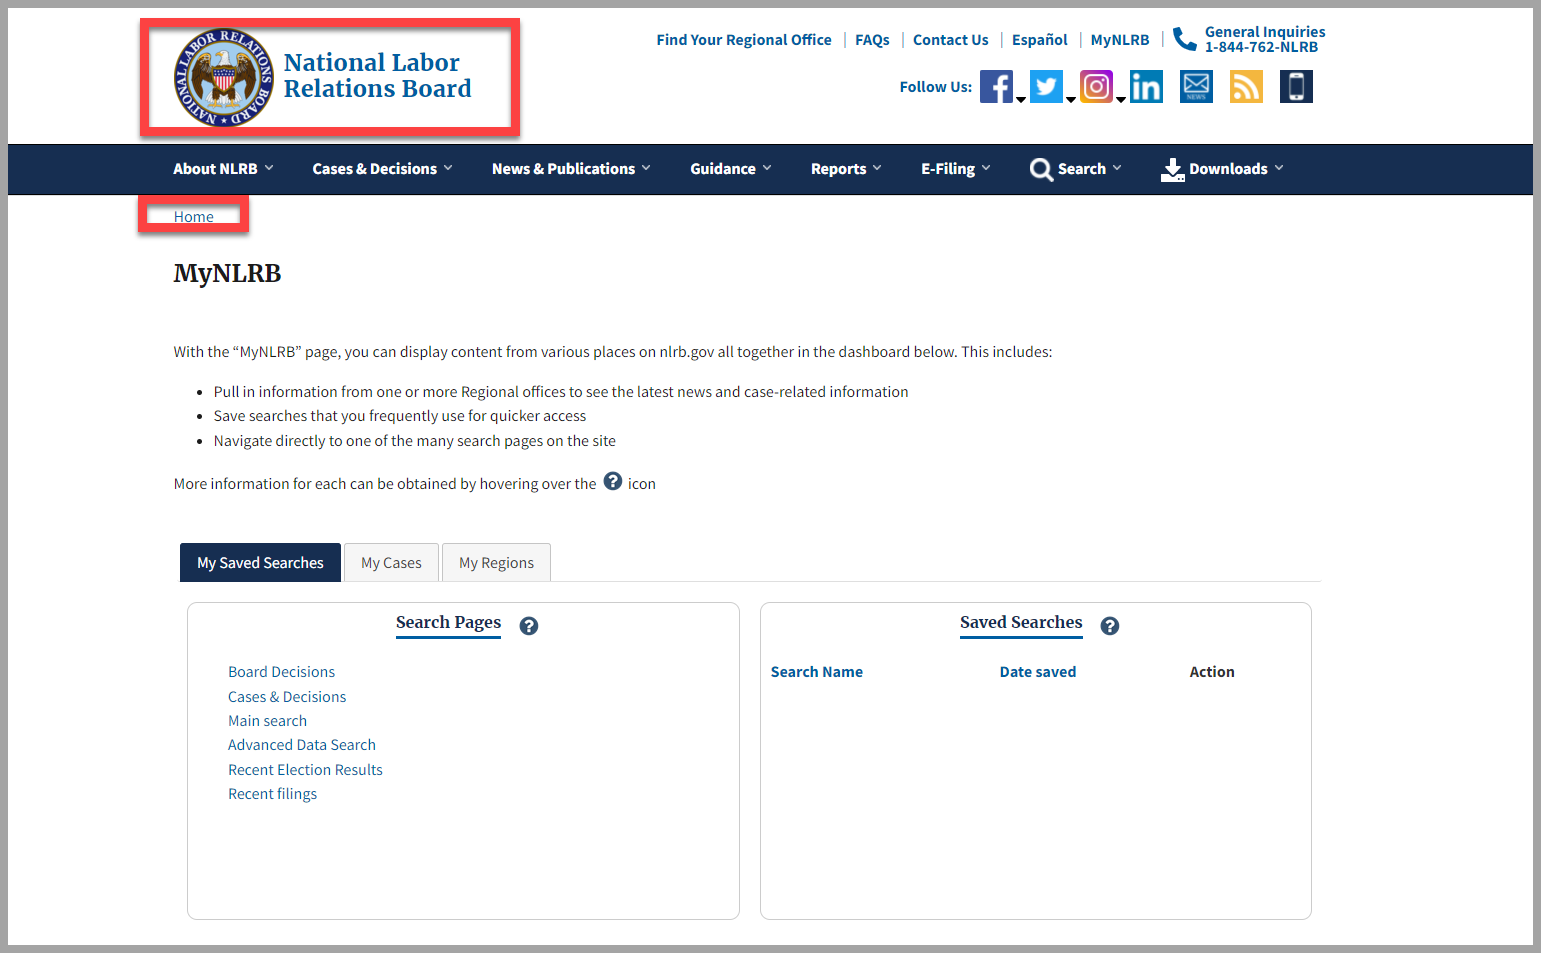Click the Action column header
Image resolution: width=1541 pixels, height=953 pixels.
pos(1212,672)
